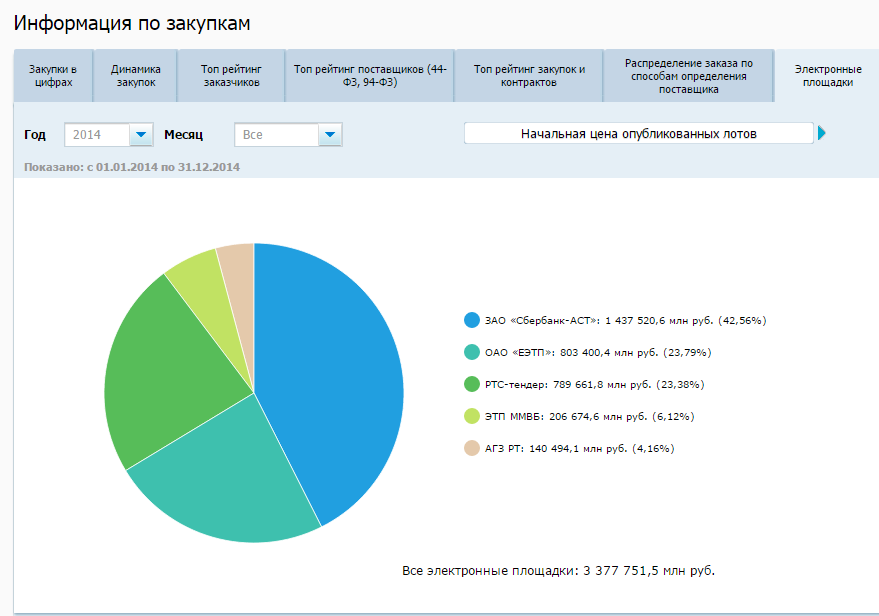The width and height of the screenshot is (879, 616).
Task: Expand the Год dropdown arrow
Action: pos(141,135)
